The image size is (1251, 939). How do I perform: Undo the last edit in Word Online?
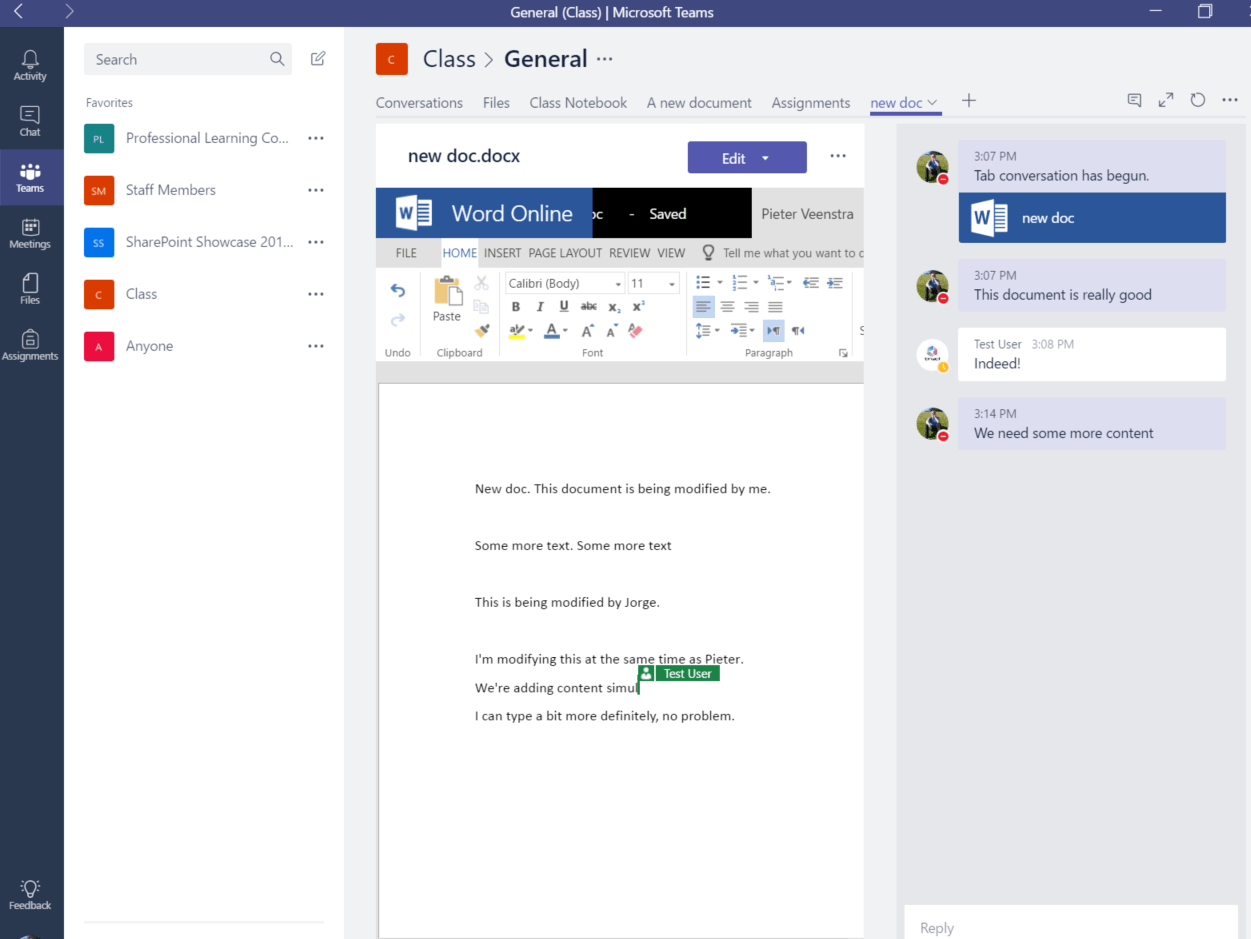pos(398,291)
